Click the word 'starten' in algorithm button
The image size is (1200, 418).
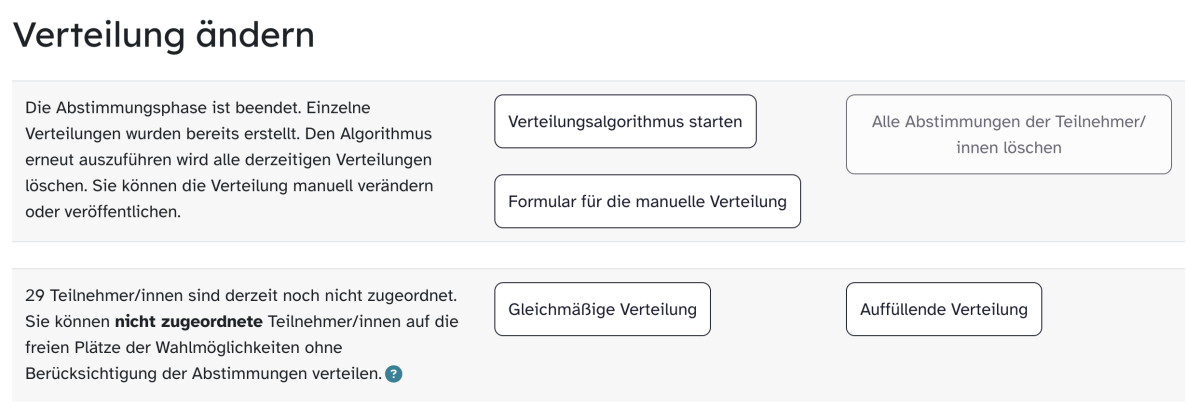[714, 122]
